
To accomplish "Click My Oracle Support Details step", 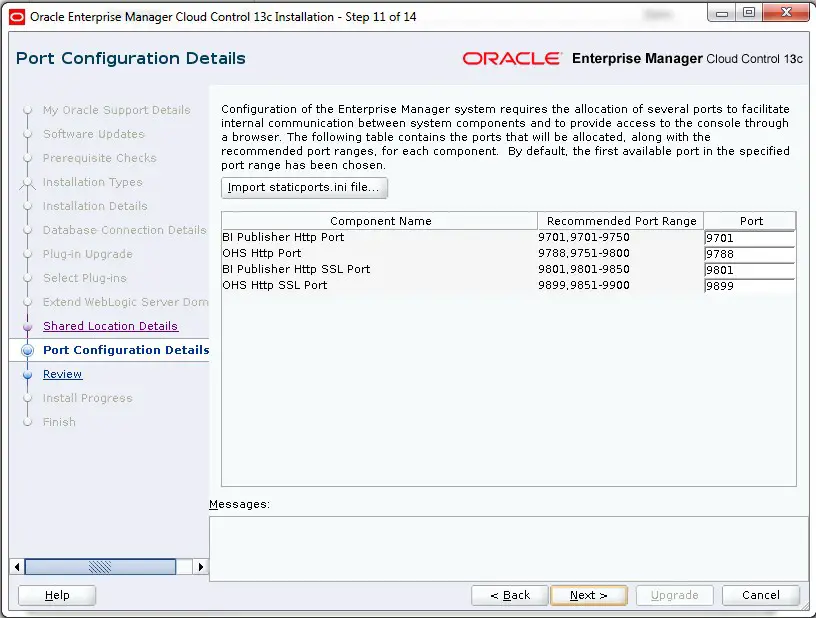I will [117, 110].
